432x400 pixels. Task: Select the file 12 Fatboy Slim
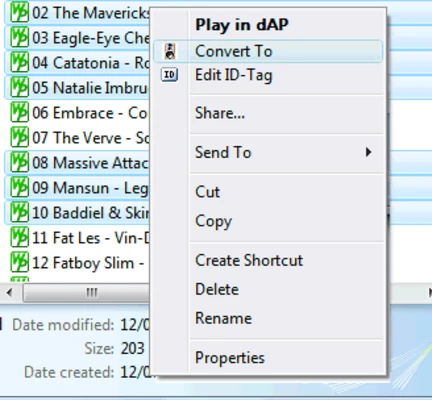88,263
